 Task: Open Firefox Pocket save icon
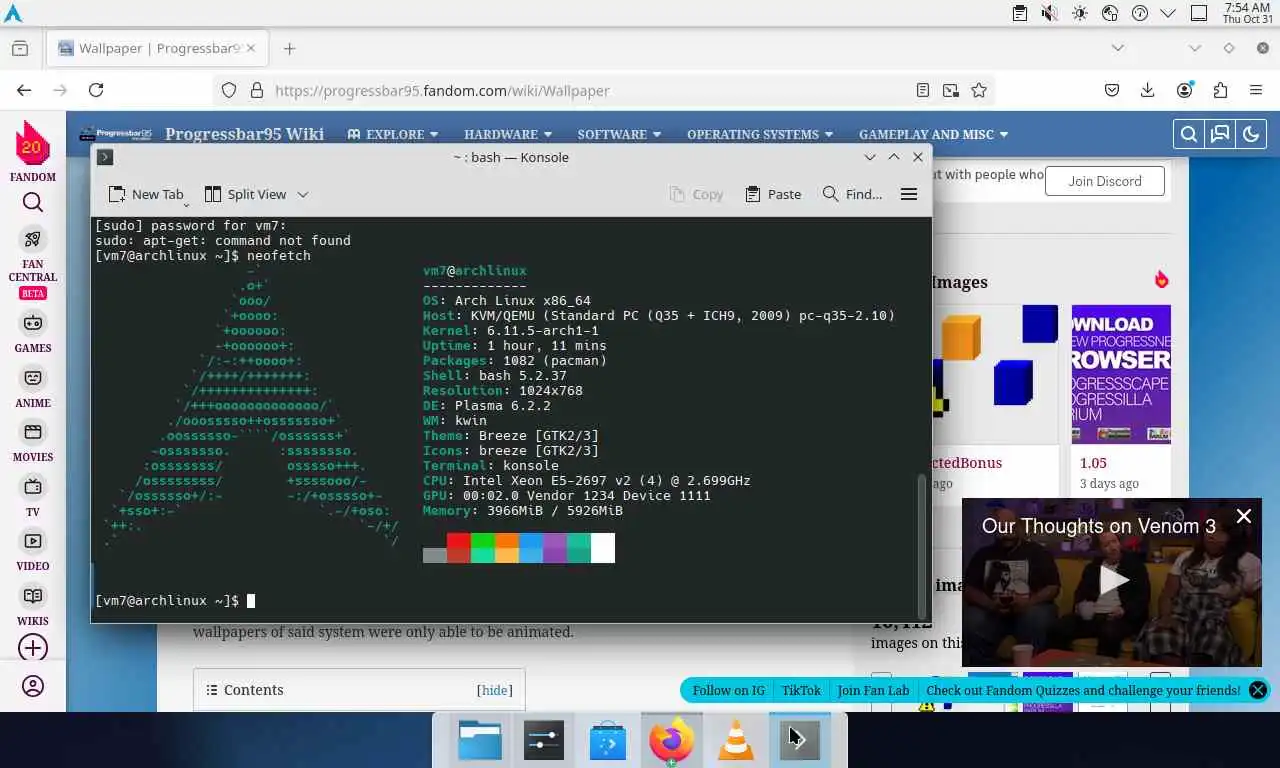pyautogui.click(x=1112, y=90)
